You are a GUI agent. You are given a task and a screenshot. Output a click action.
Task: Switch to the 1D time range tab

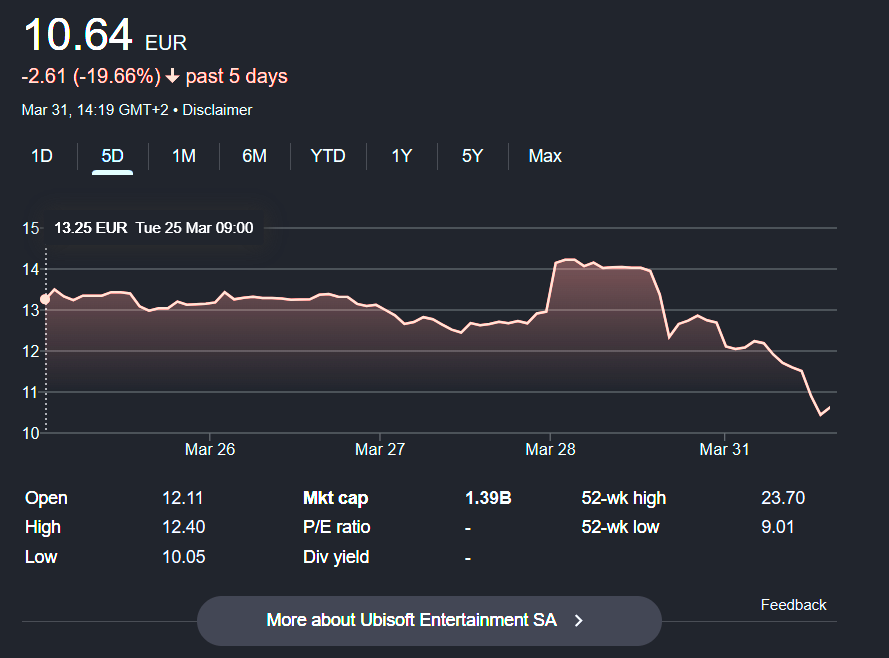click(42, 156)
